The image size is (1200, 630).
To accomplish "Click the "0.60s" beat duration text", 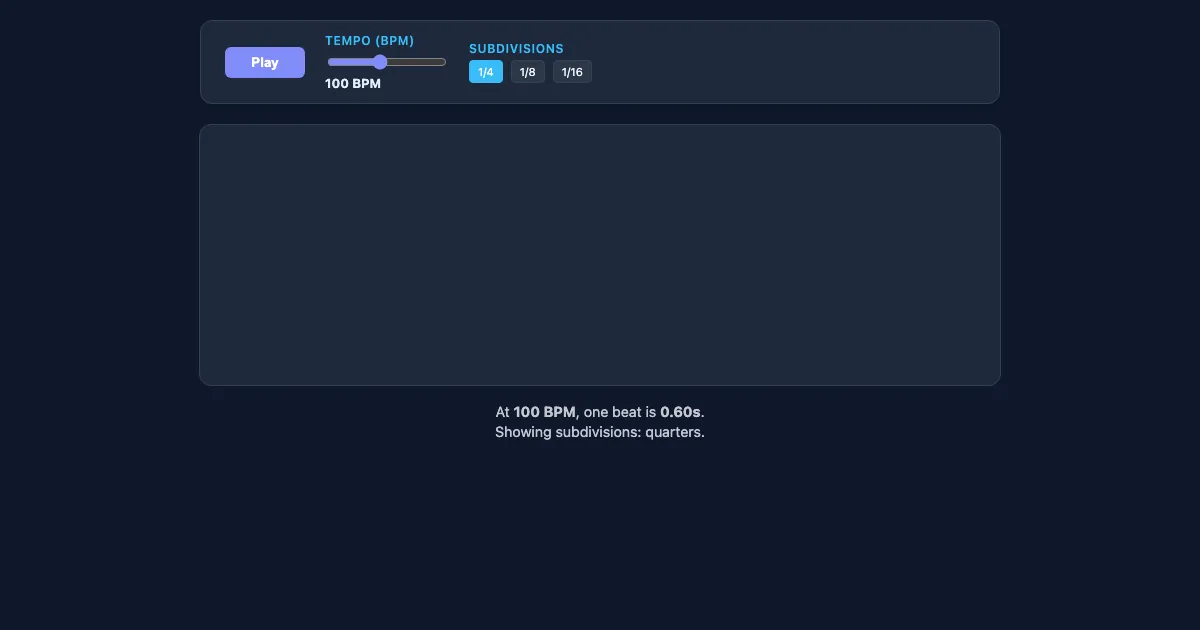I will coord(680,412).
